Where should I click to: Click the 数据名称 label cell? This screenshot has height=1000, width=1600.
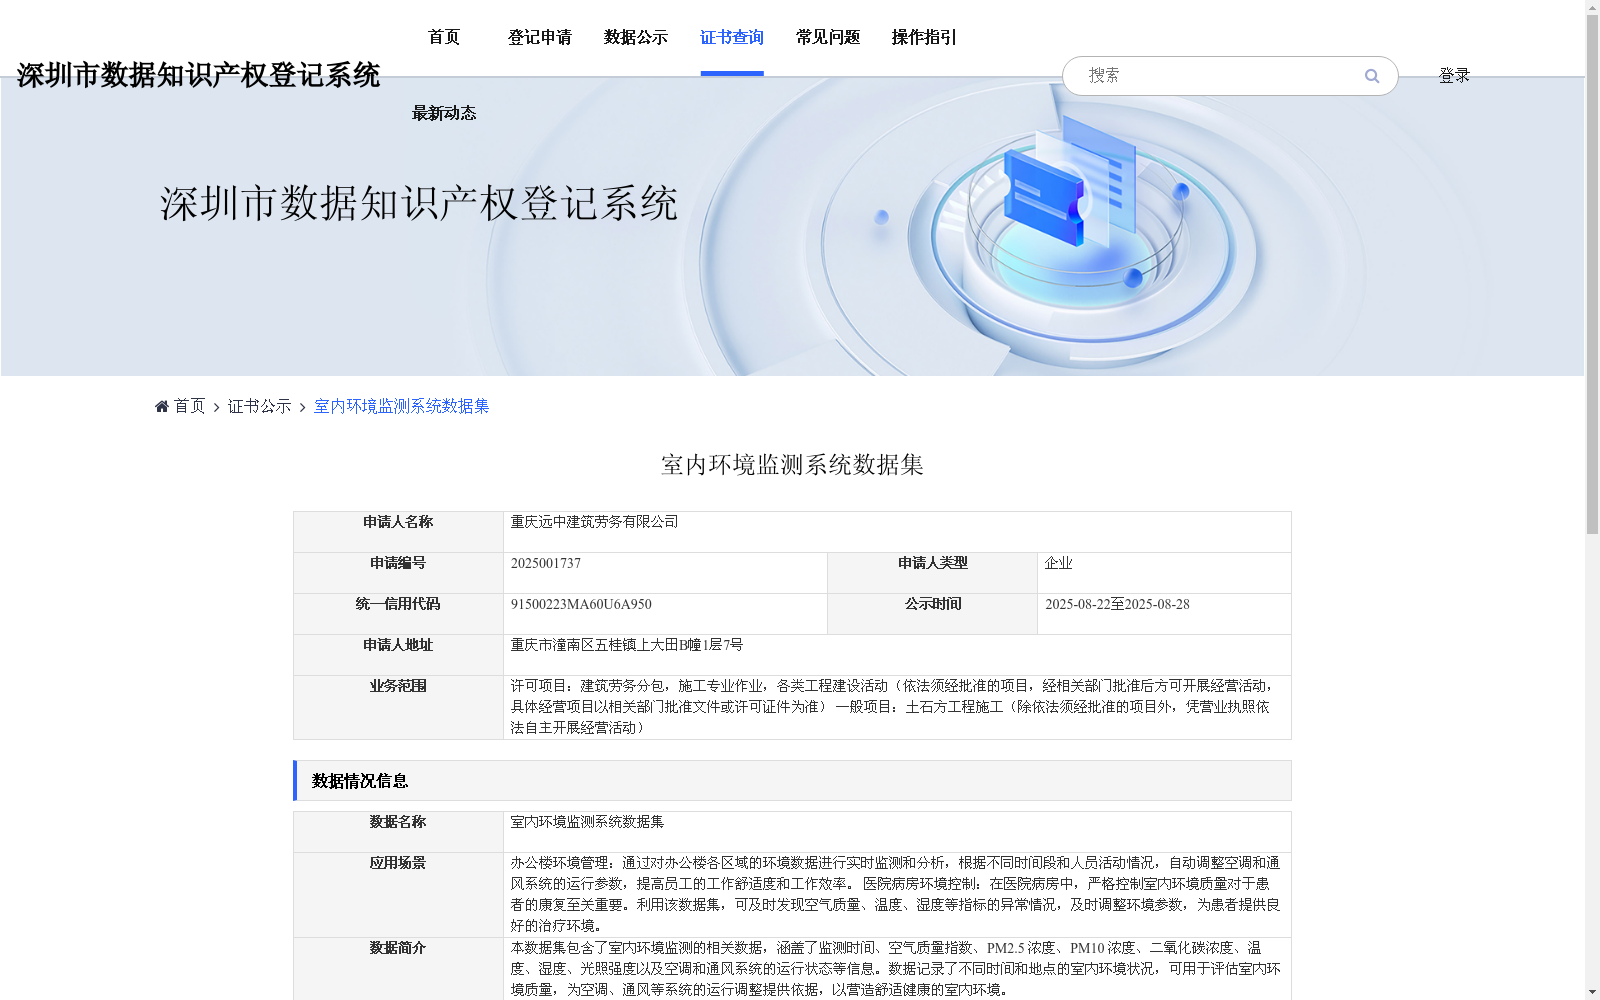(398, 832)
